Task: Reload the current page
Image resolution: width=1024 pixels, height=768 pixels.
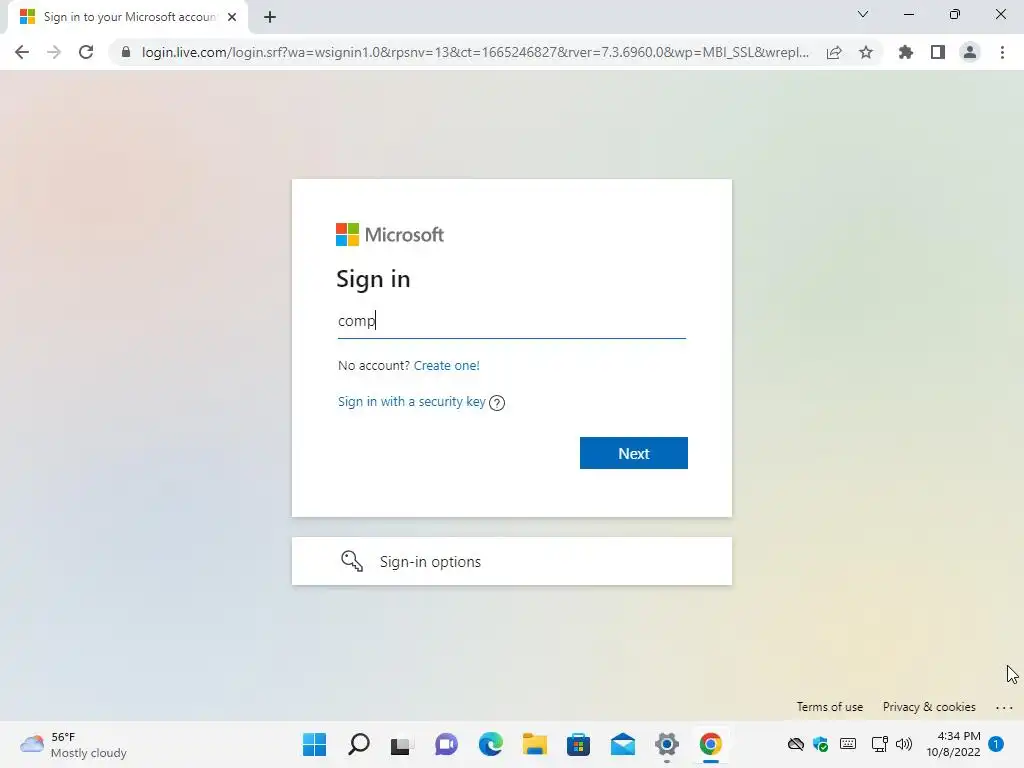Action: pos(86,52)
